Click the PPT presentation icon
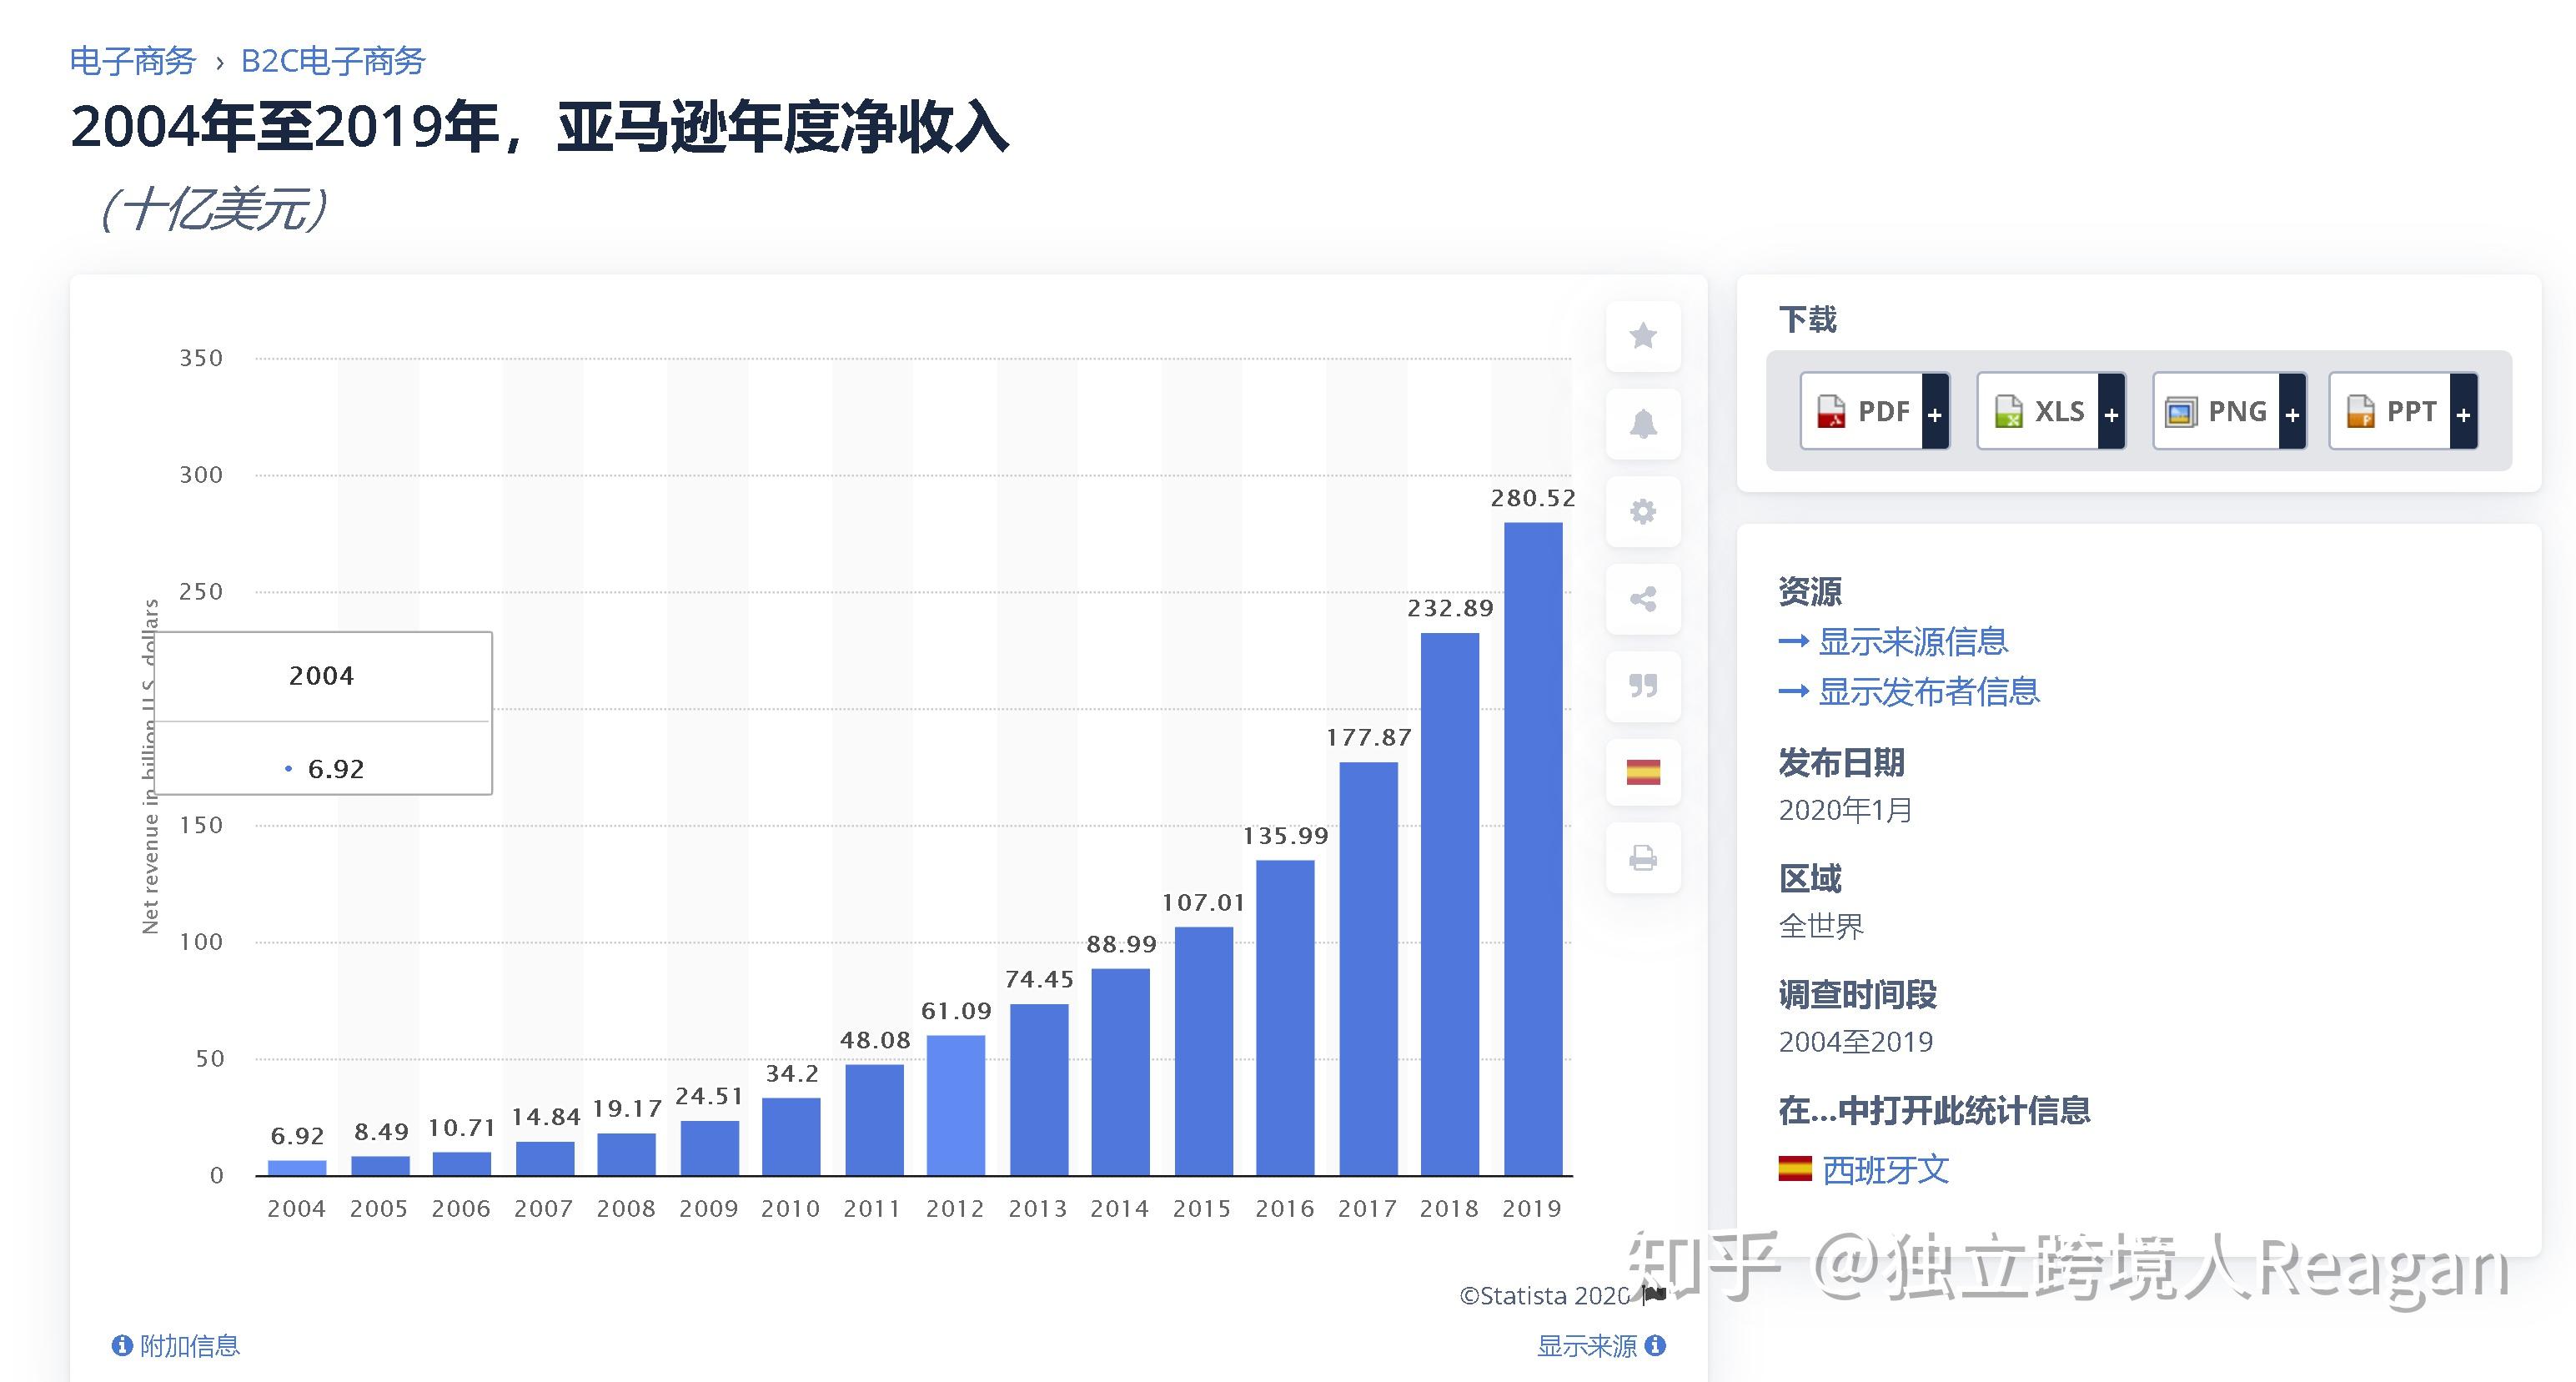 [2360, 411]
